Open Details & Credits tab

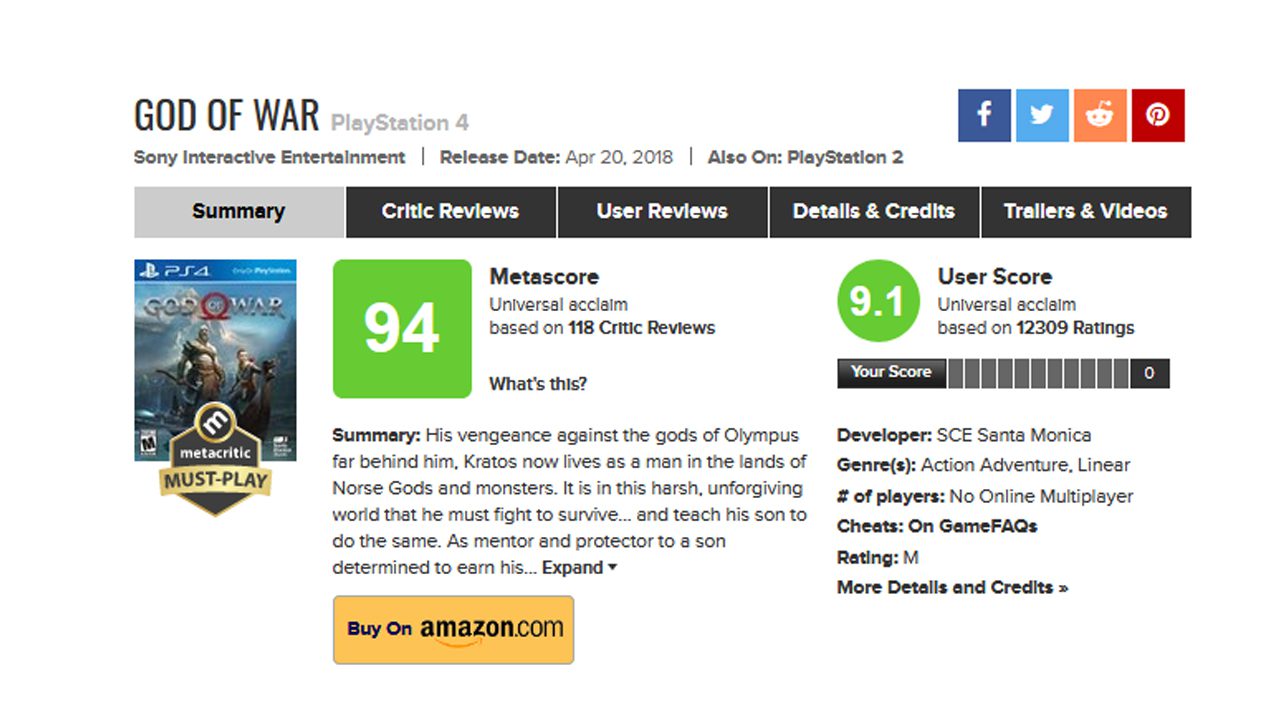874,211
